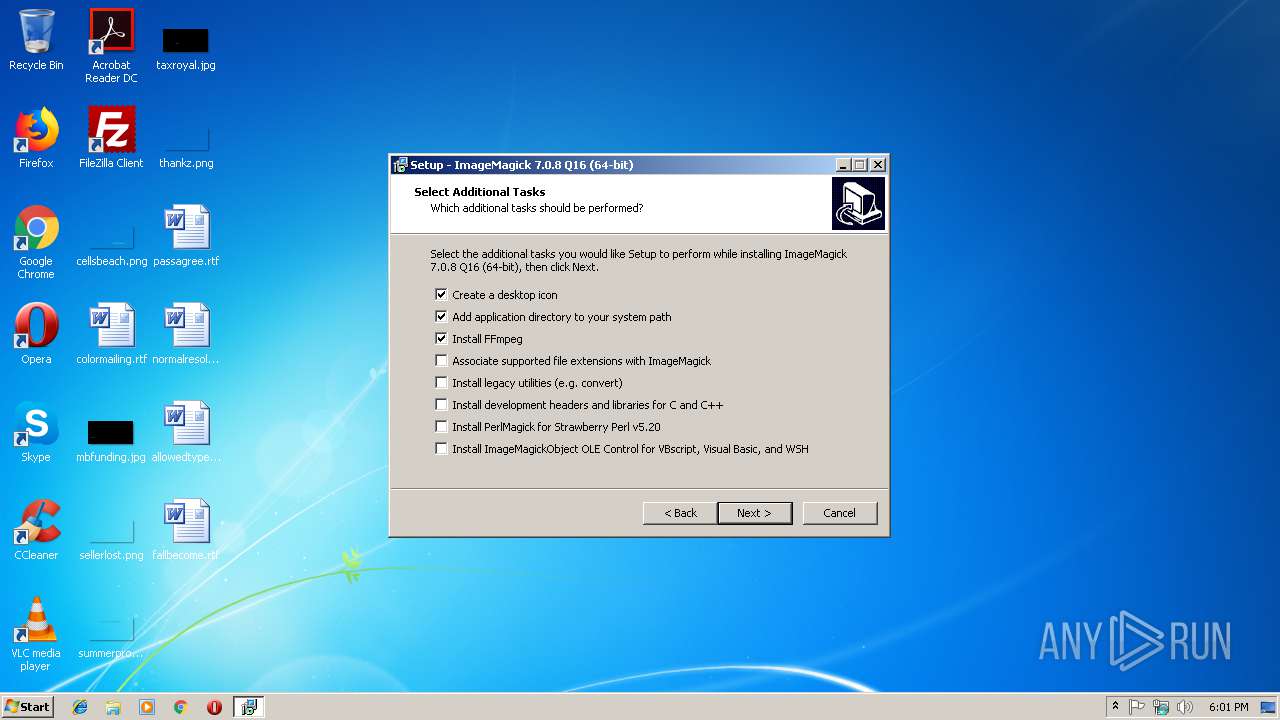The width and height of the screenshot is (1280, 720).
Task: Enable Install development headers for C and C++
Action: pos(441,405)
